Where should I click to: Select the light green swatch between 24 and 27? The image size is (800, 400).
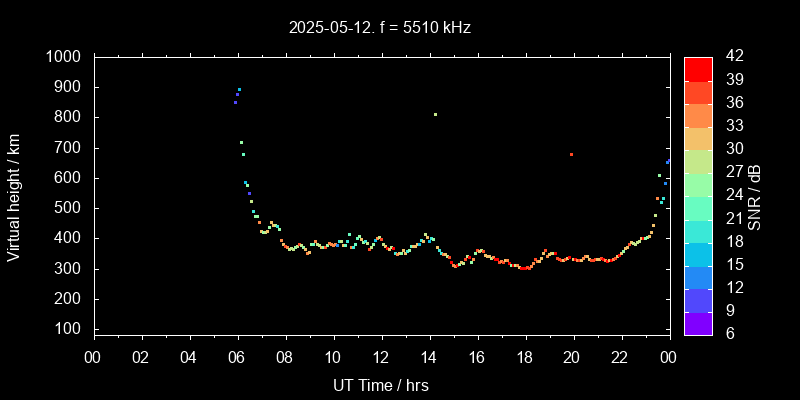click(698, 184)
